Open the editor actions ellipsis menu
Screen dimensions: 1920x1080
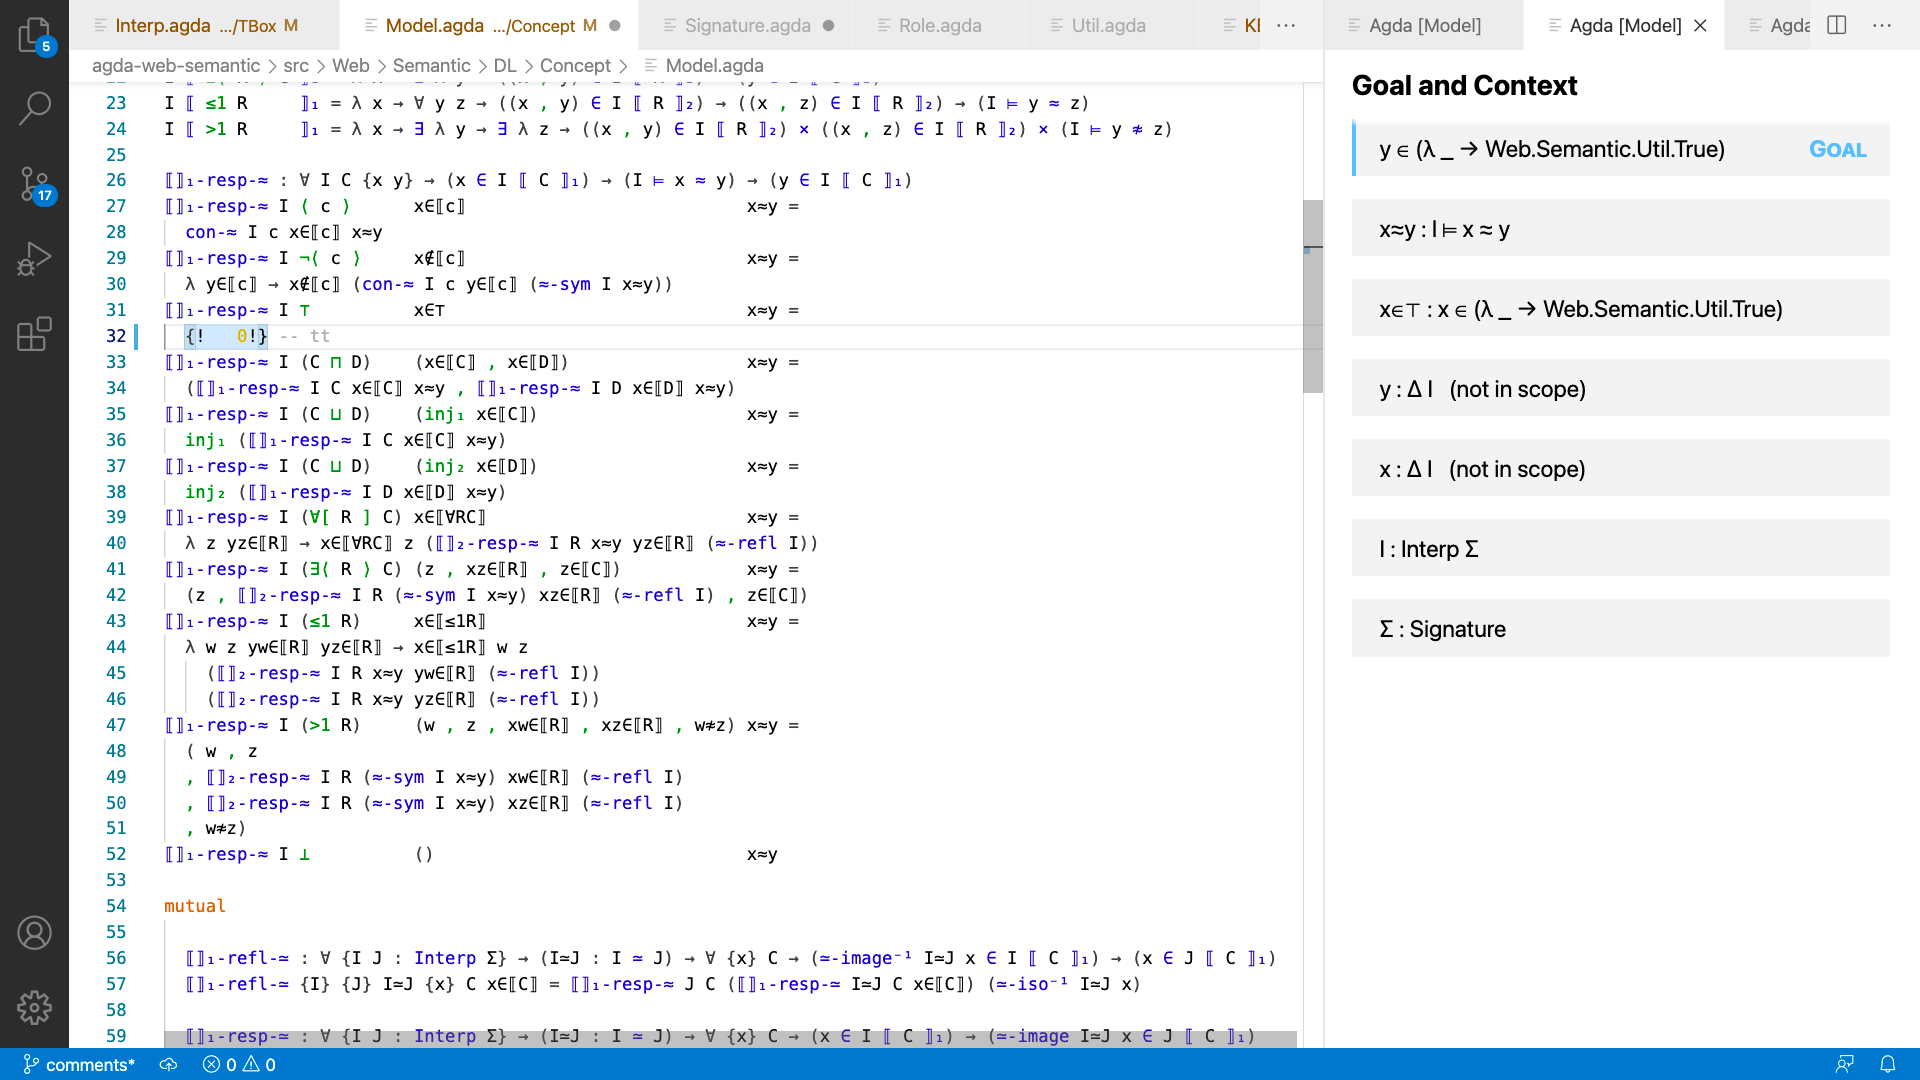[x=1884, y=25]
